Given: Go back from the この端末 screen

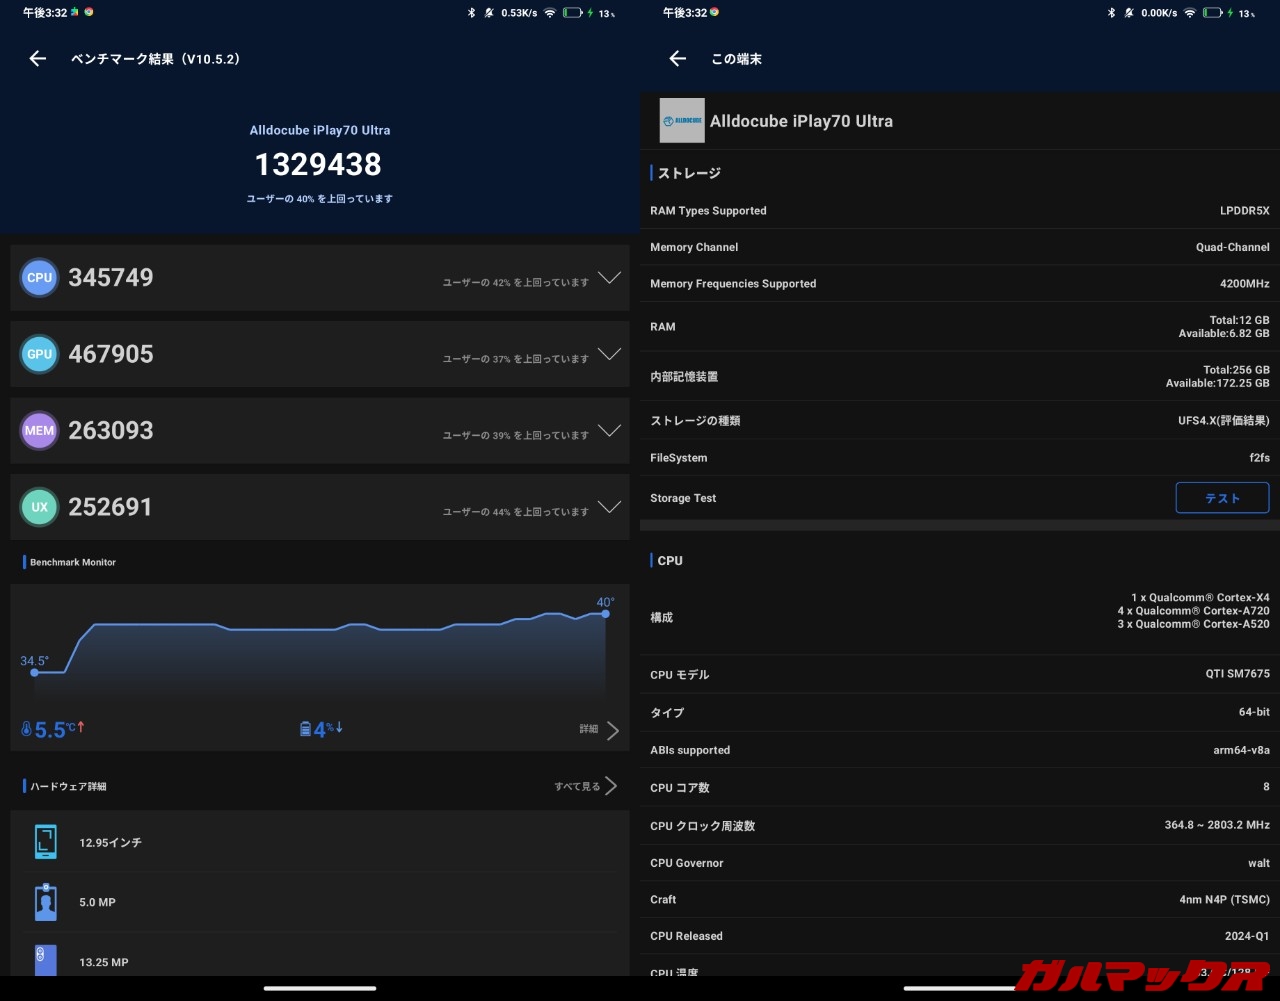Looking at the screenshot, I should [x=678, y=59].
